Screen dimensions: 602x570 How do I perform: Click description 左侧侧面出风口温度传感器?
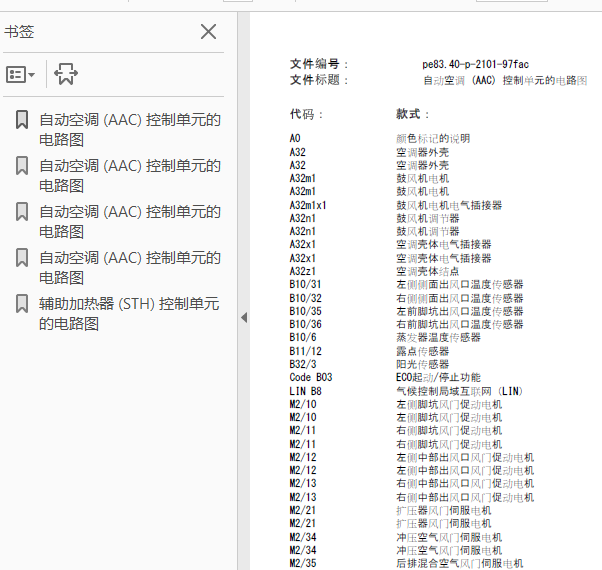click(460, 284)
